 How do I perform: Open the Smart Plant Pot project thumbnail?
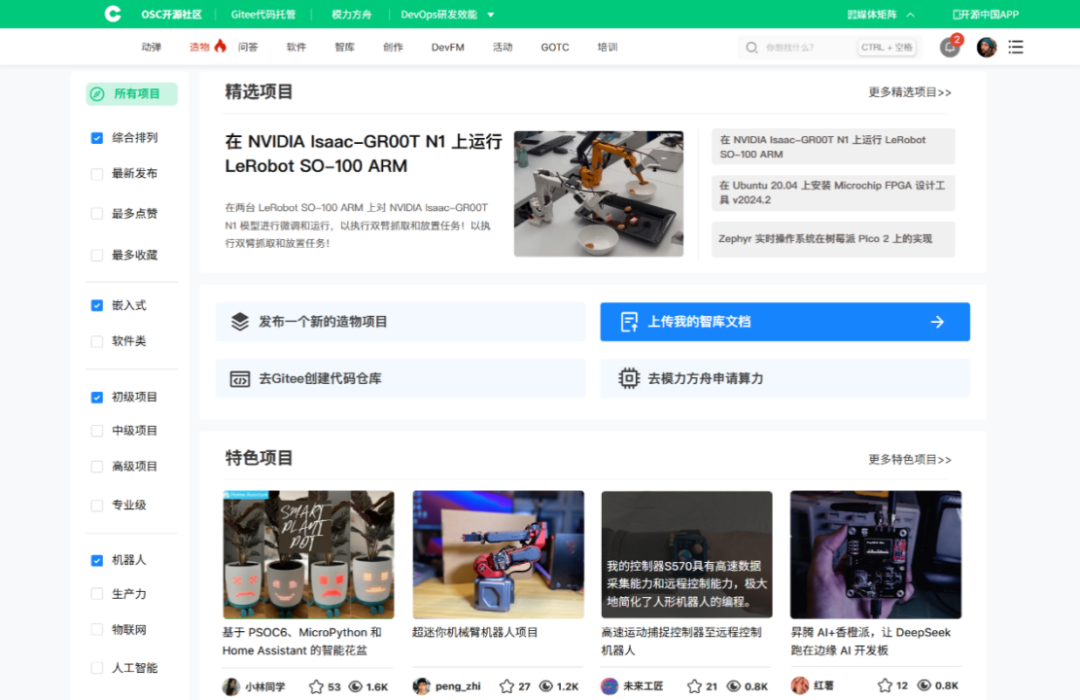[309, 555]
